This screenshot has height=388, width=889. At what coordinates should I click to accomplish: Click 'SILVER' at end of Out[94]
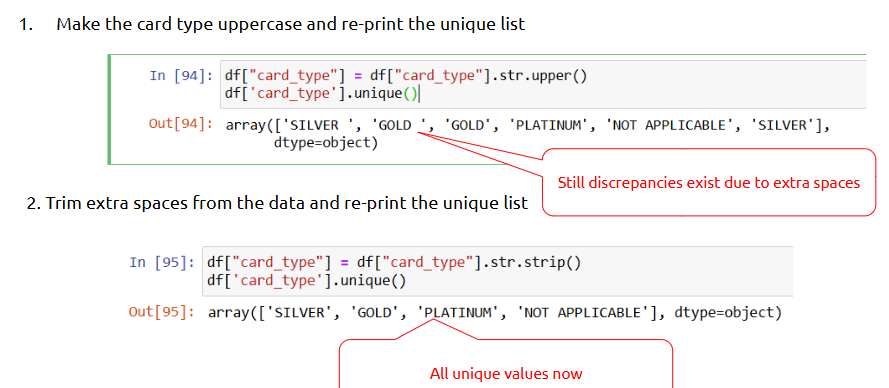[782, 125]
